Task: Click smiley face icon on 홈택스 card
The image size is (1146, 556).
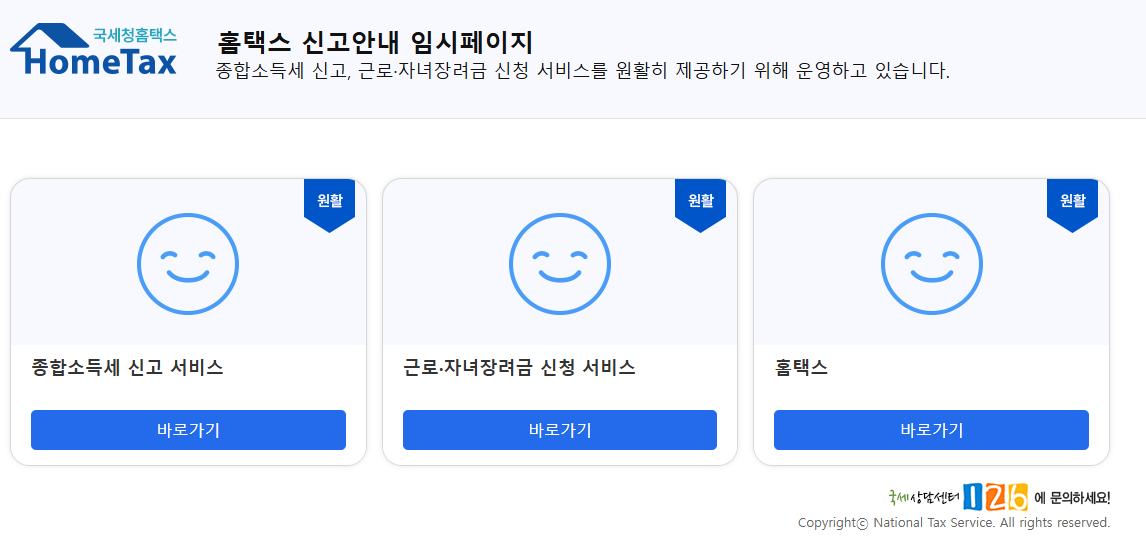Action: coord(931,264)
